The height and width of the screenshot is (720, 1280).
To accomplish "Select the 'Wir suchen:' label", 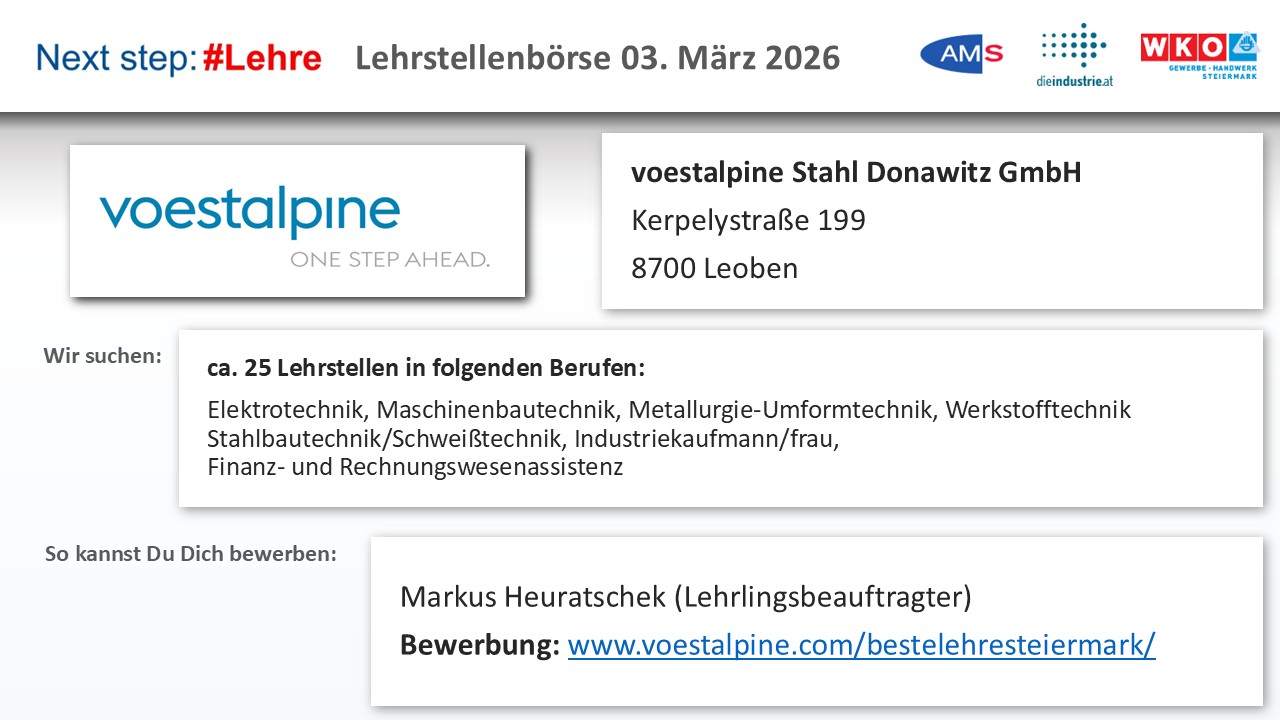I will pyautogui.click(x=102, y=356).
